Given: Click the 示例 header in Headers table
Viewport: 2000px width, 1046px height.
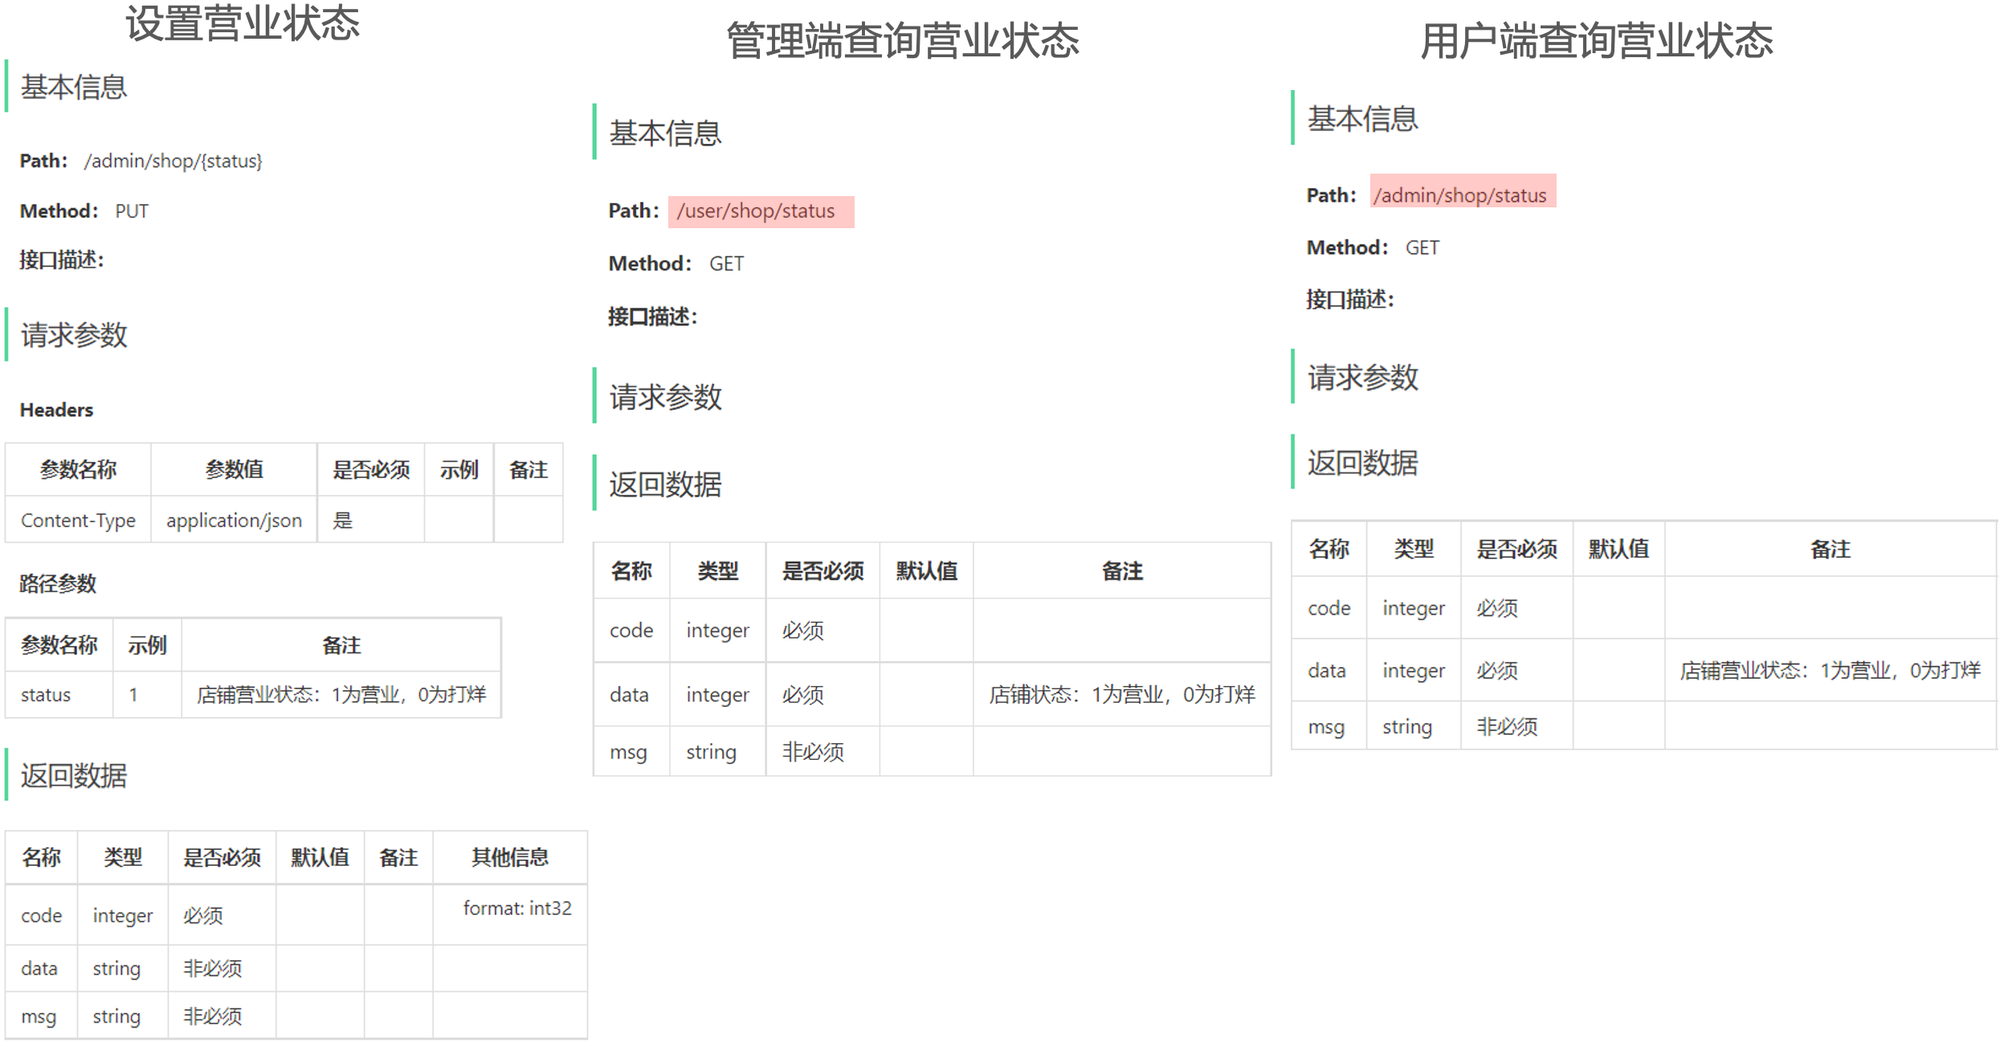Looking at the screenshot, I should pos(459,470).
